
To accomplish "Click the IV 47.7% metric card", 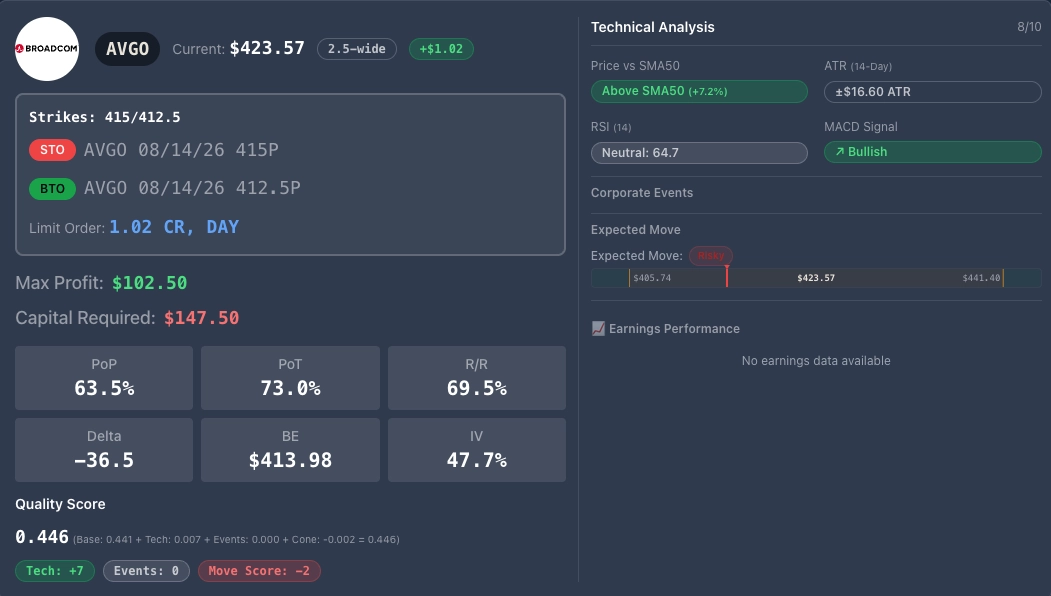I will (477, 450).
